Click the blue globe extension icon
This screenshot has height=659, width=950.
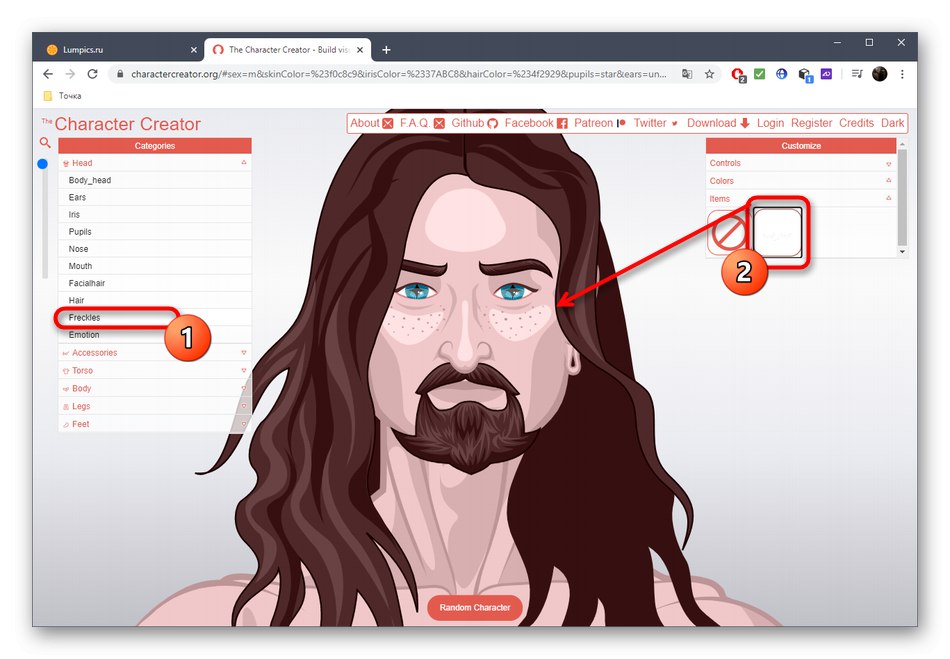782,74
